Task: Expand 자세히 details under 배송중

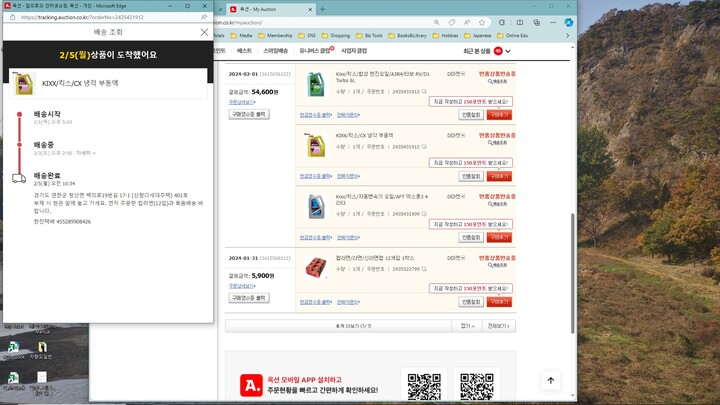Action: click(86, 153)
